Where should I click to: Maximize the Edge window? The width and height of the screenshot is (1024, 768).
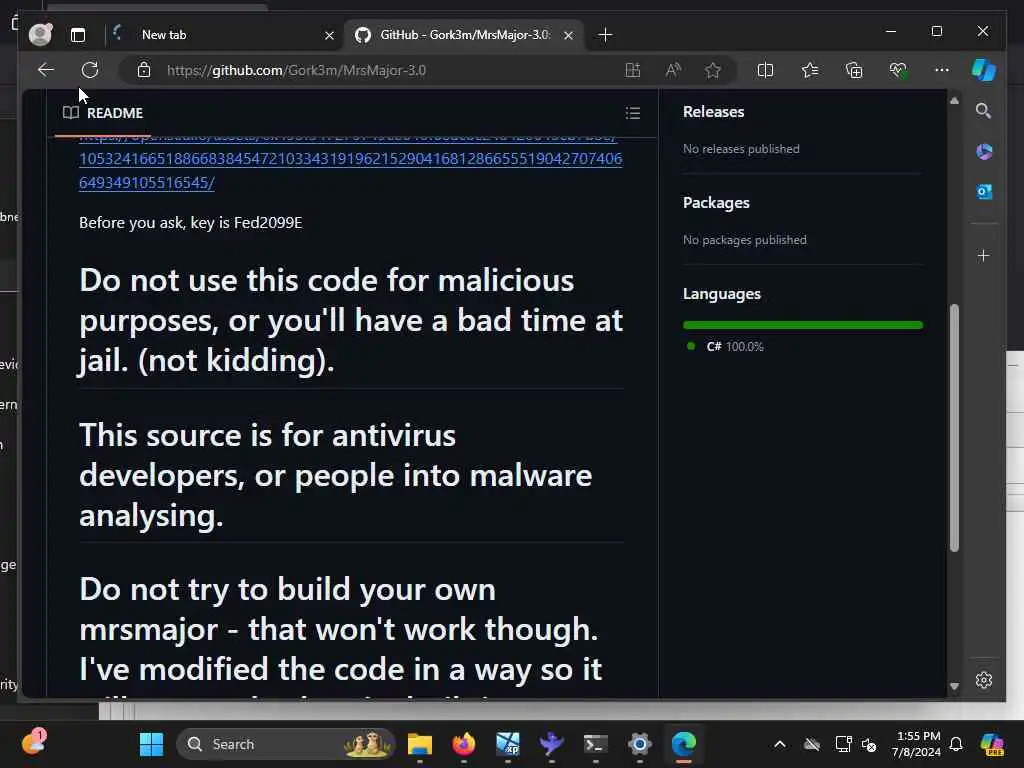click(936, 31)
